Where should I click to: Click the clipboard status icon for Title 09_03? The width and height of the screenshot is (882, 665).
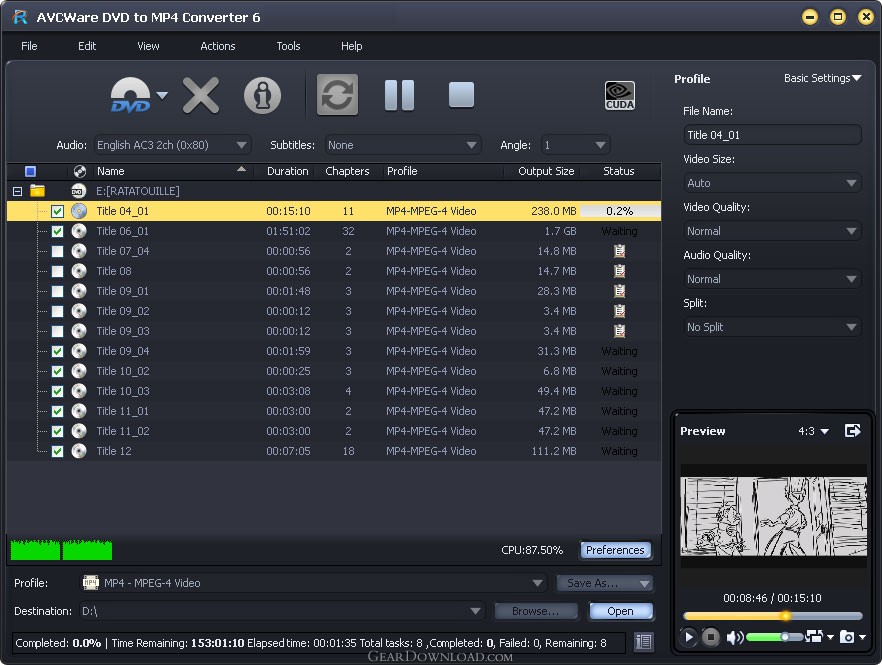[x=619, y=331]
